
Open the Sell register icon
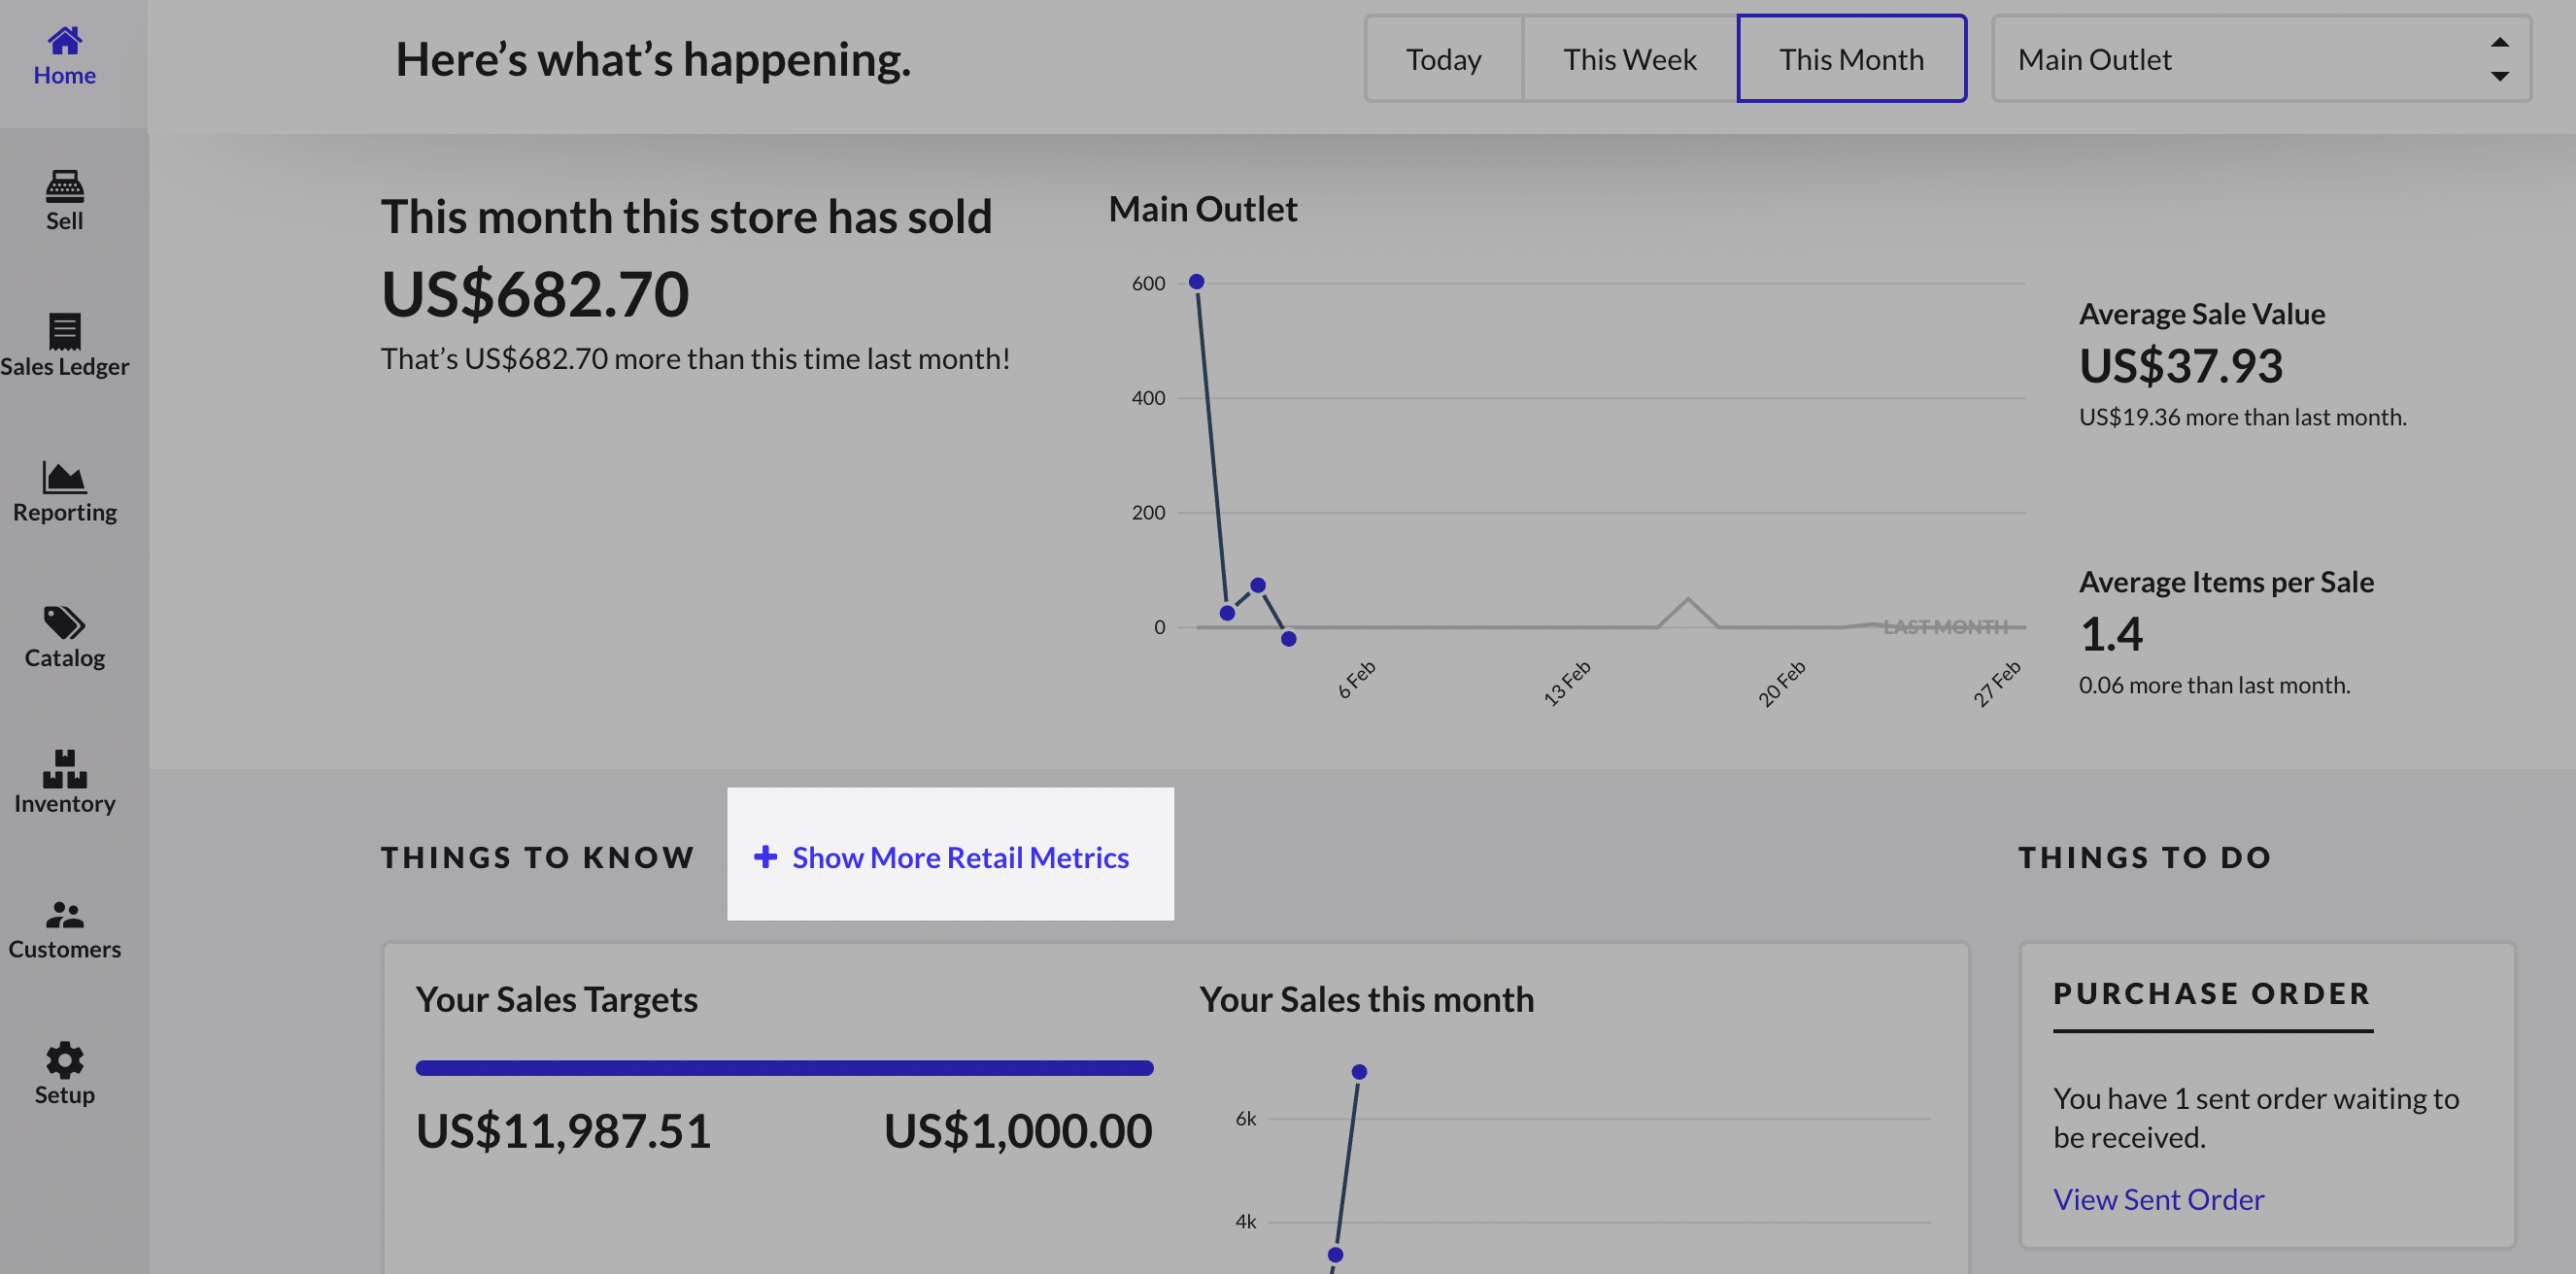(64, 186)
